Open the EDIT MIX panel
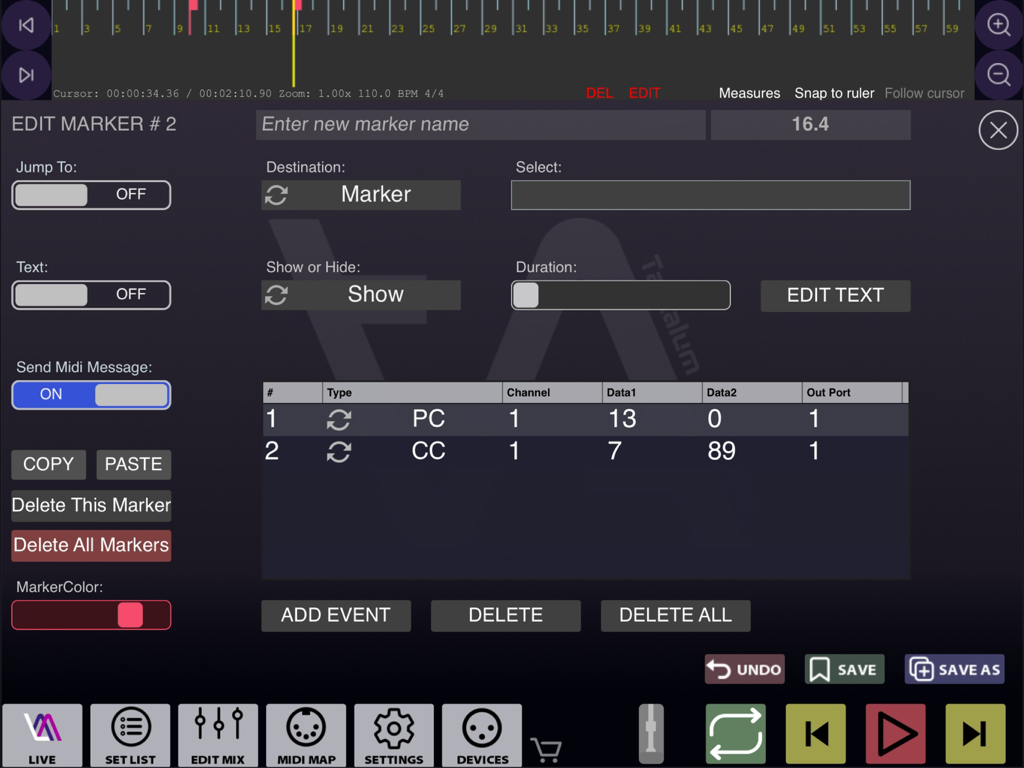Screen dimensions: 1024x768 click(x=217, y=735)
